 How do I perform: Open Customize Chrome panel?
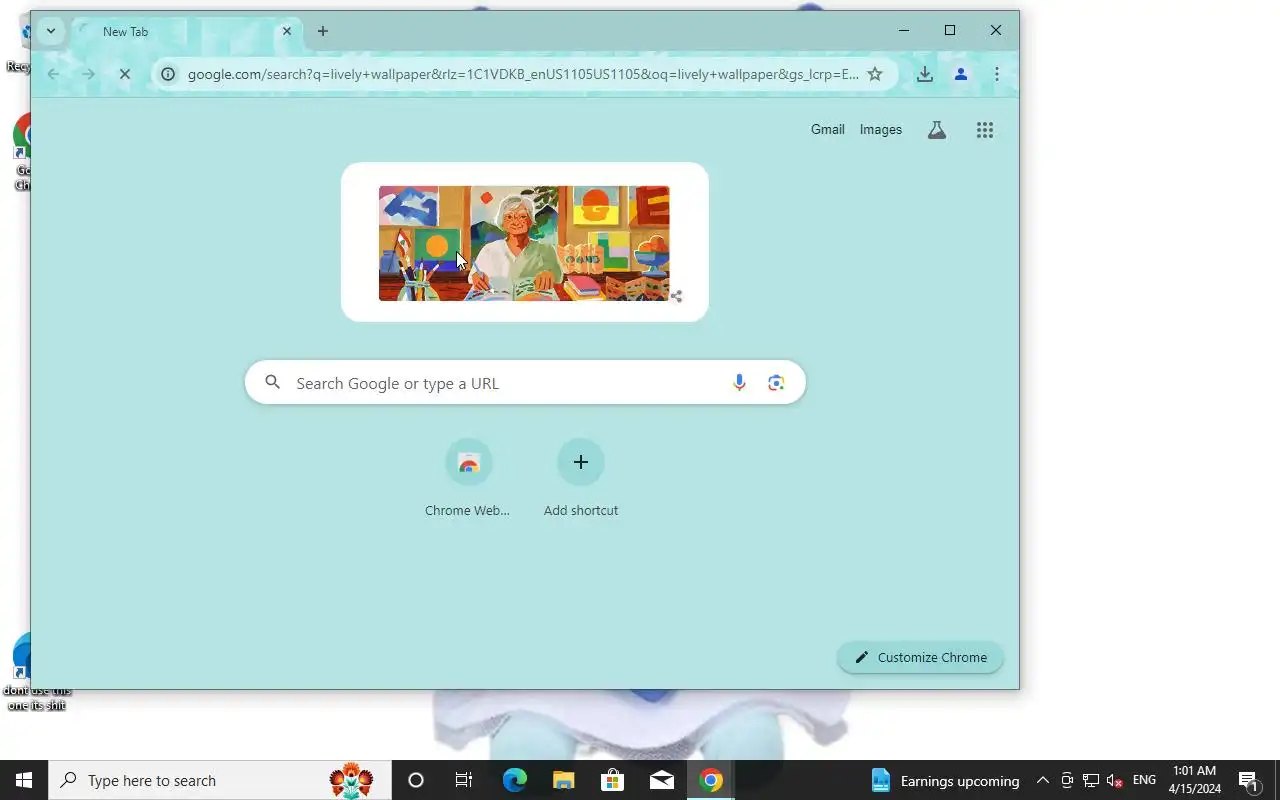[920, 657]
